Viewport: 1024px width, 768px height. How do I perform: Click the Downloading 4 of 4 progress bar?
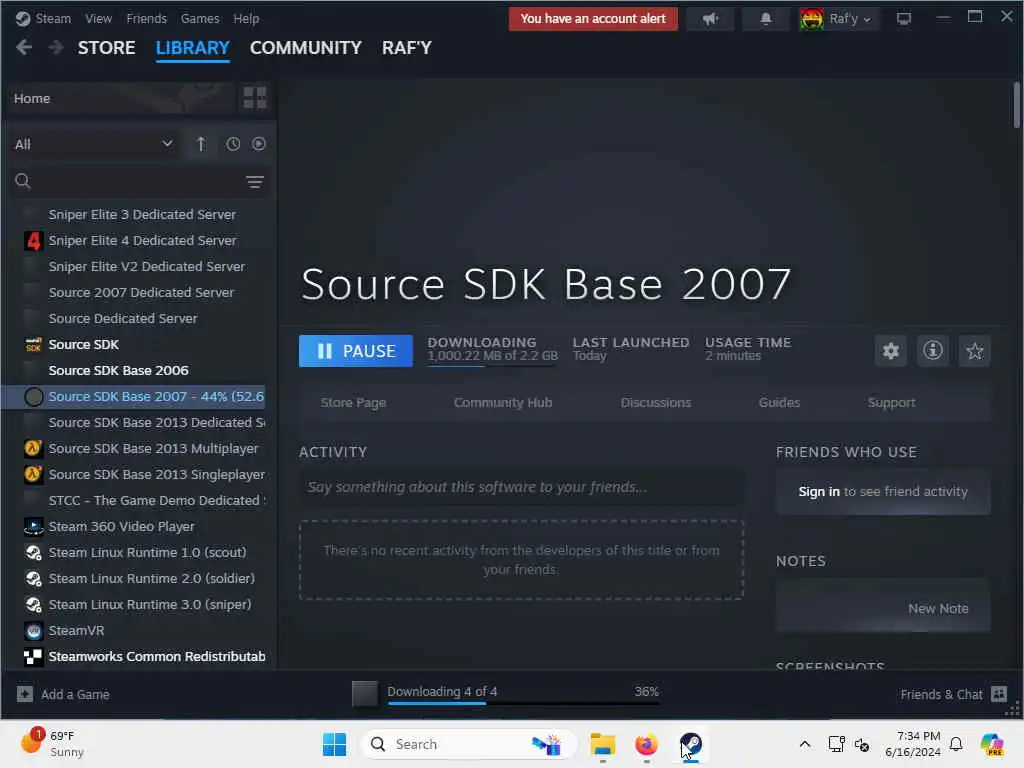(x=522, y=703)
